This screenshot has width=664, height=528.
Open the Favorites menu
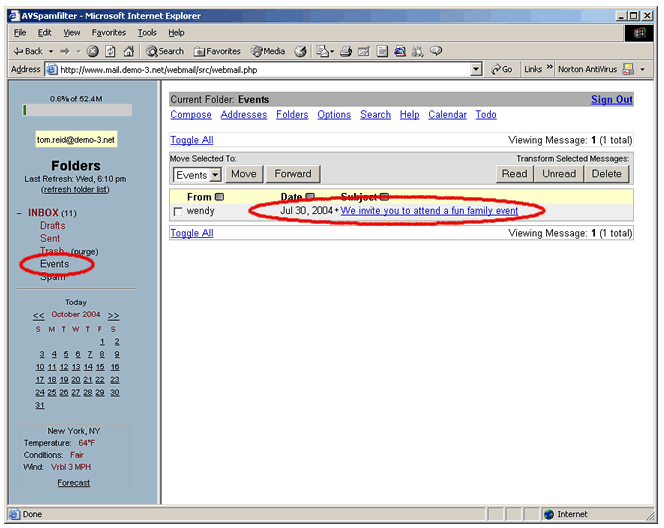tap(109, 33)
